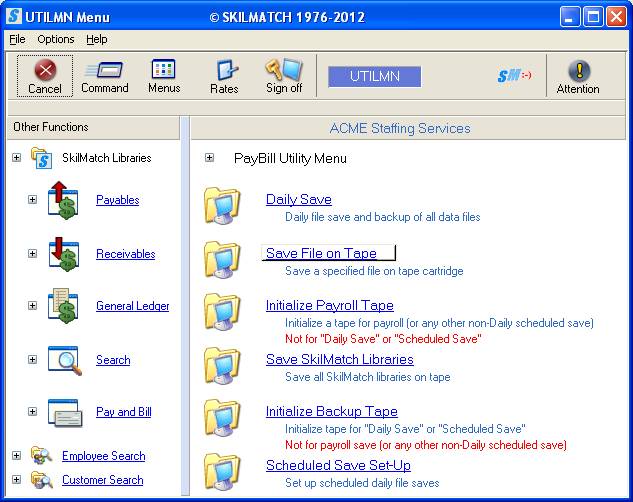633x502 pixels.
Task: Open the Customer Search link
Action: pyautogui.click(x=103, y=480)
